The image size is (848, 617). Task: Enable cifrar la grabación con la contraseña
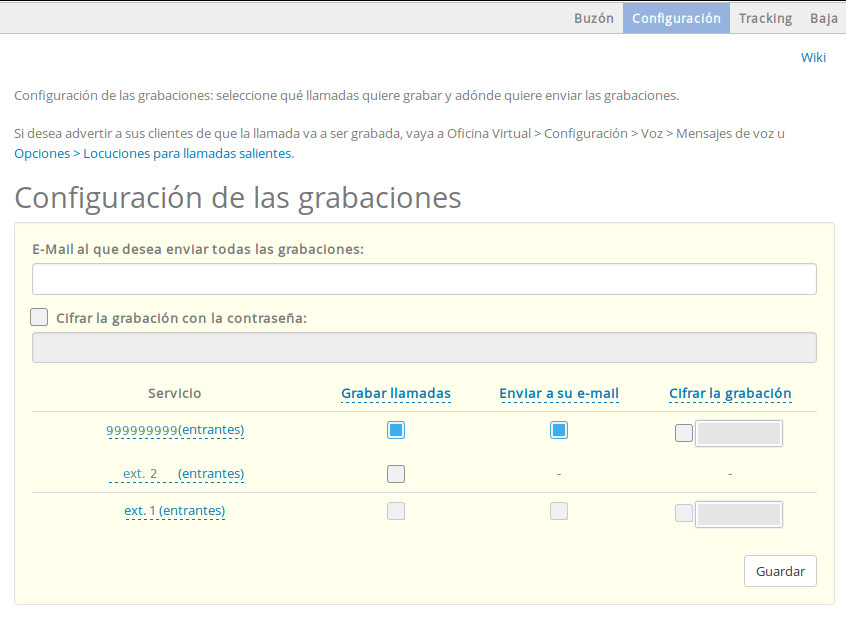(x=39, y=316)
